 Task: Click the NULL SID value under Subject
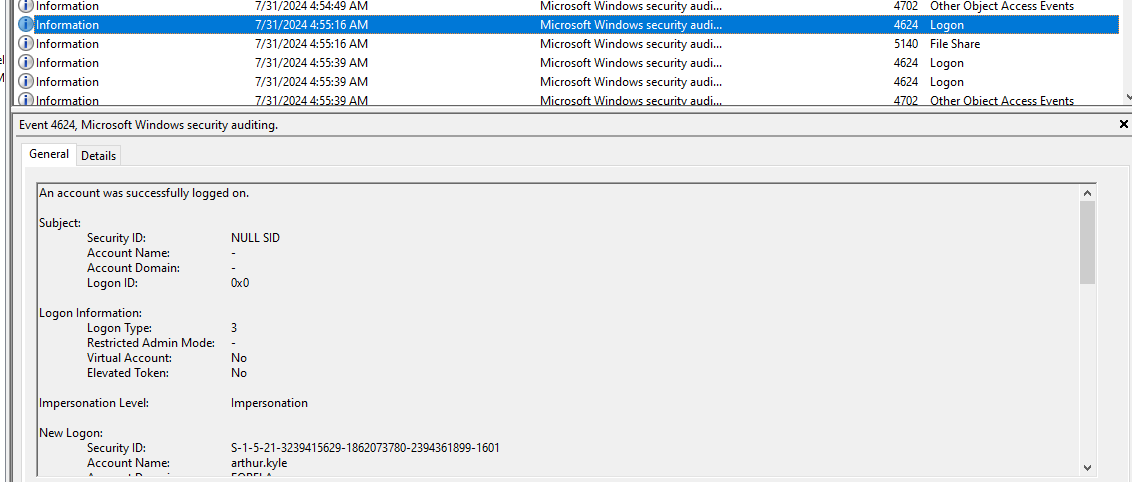pos(255,238)
